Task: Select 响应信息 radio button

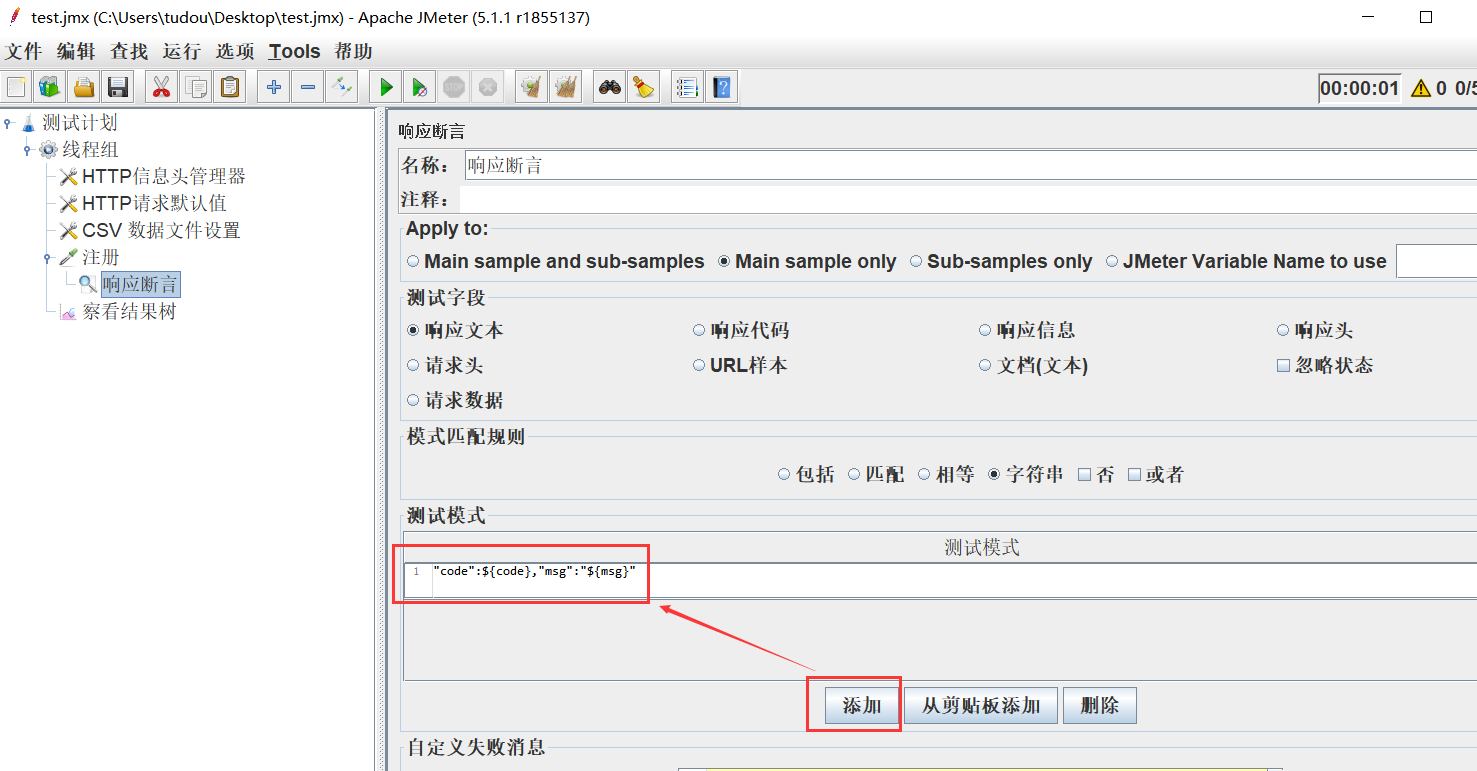Action: pos(1027,330)
